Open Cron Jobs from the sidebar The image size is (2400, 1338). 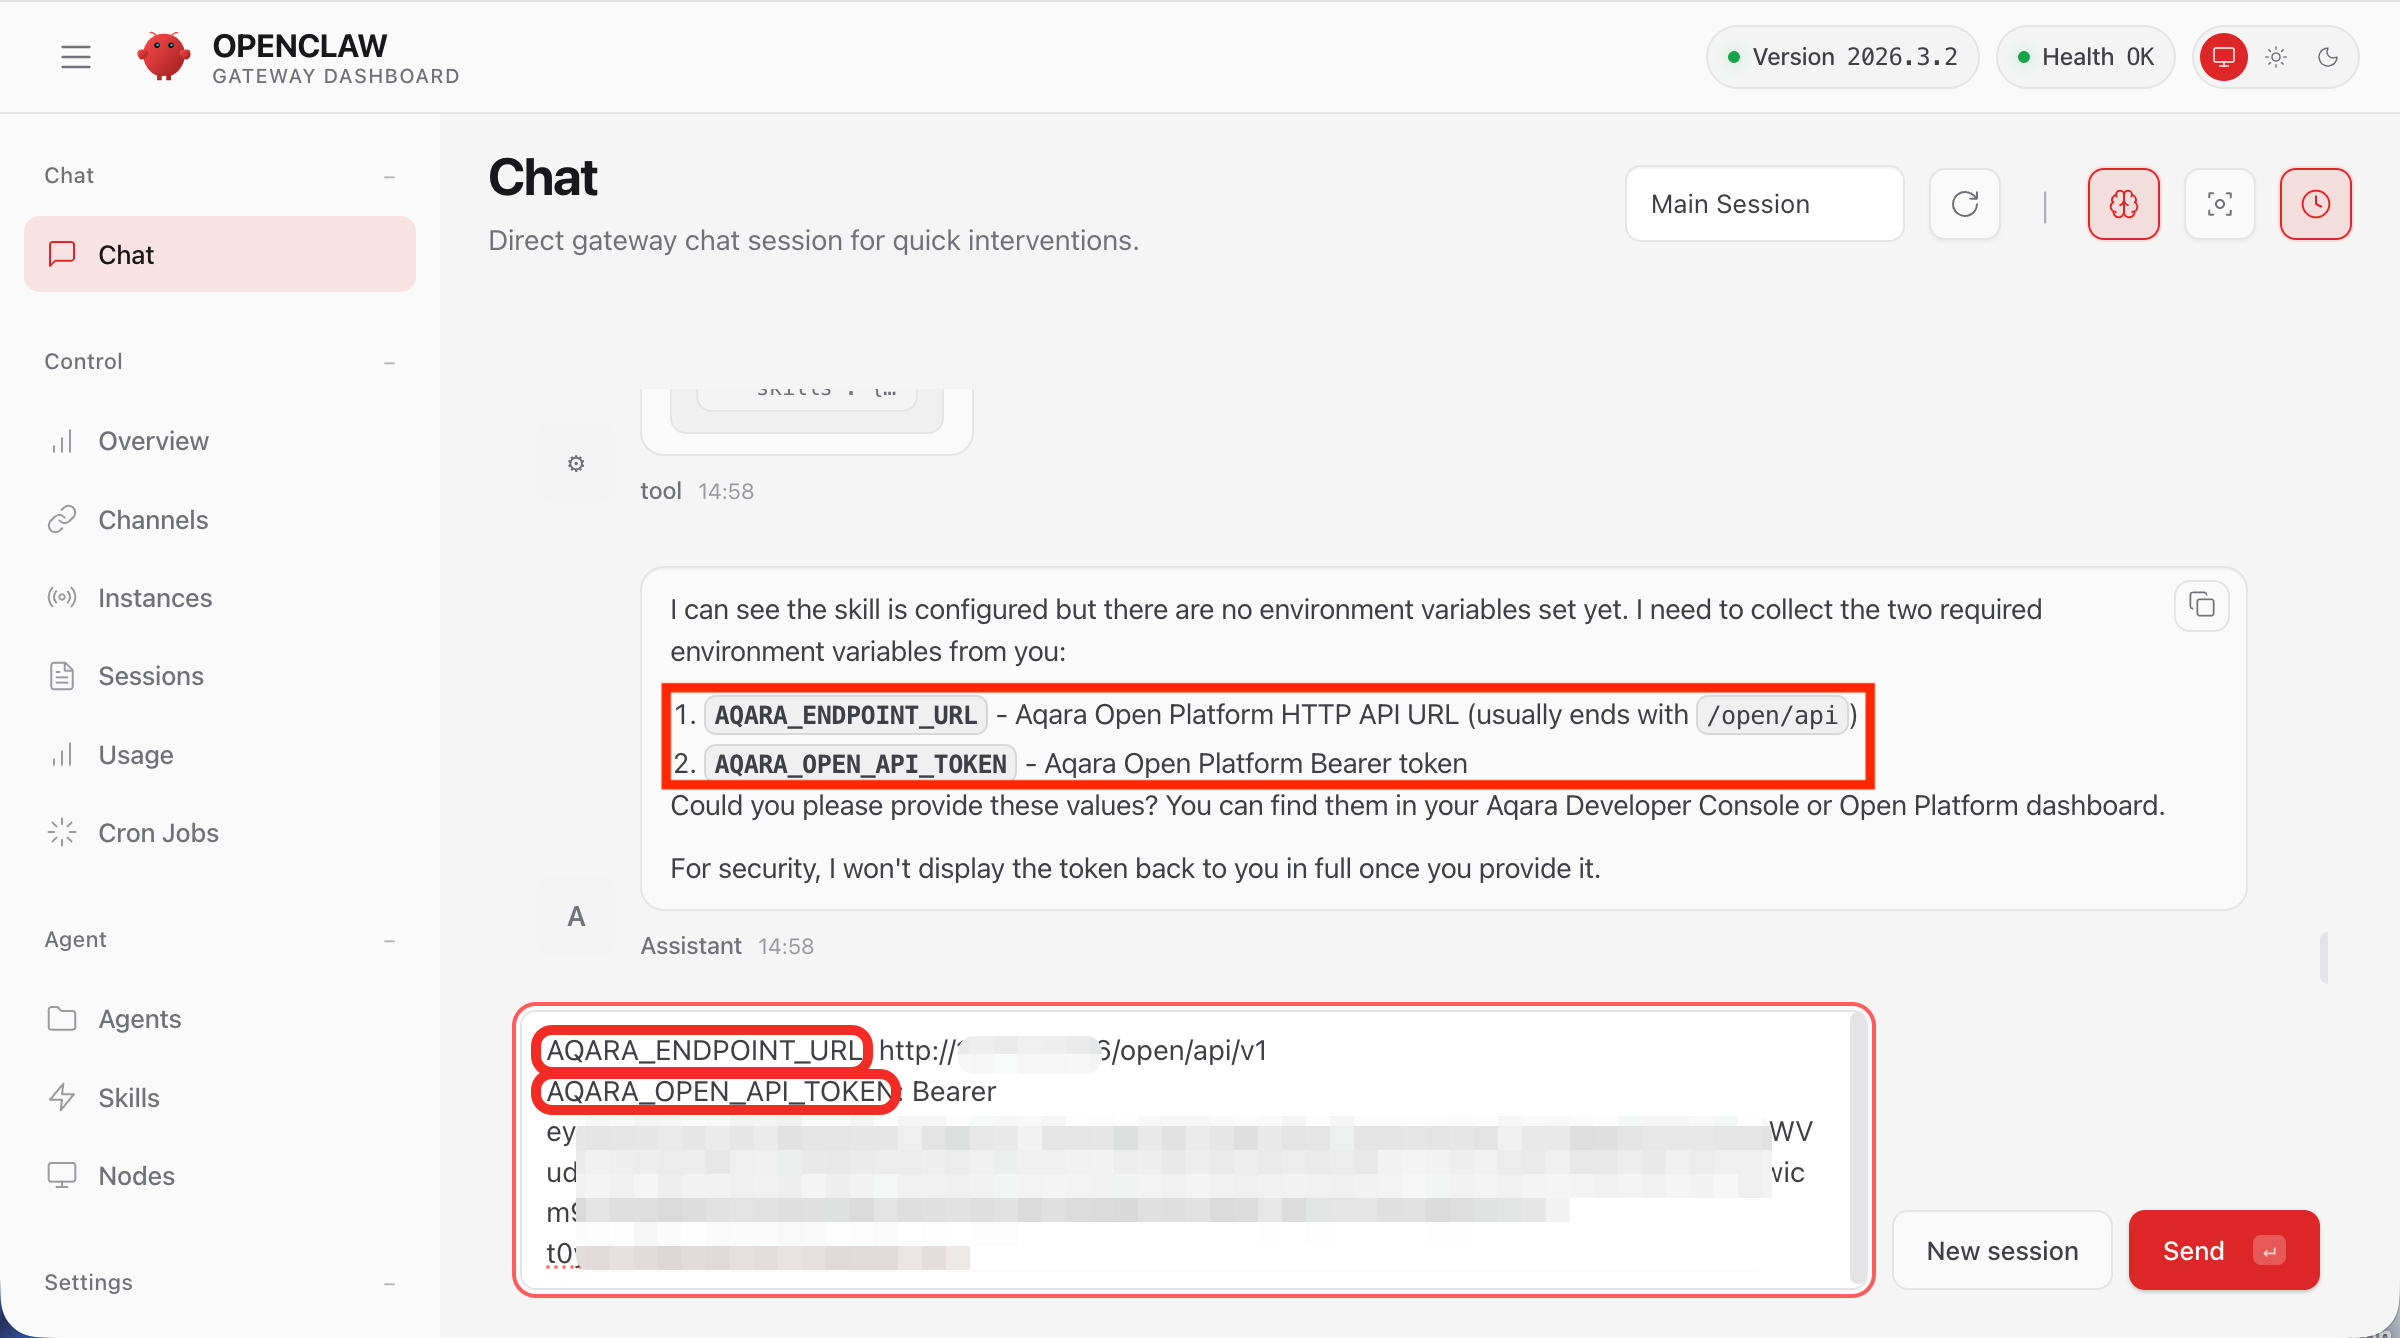coord(158,832)
